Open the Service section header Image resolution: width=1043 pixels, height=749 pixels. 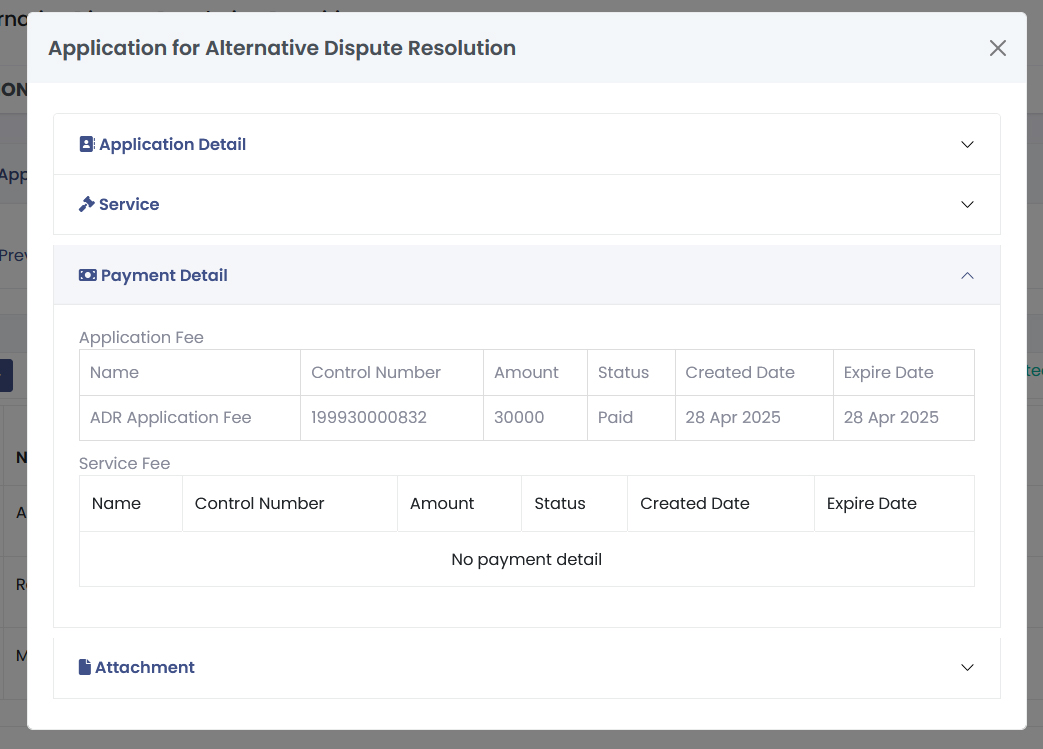click(129, 204)
